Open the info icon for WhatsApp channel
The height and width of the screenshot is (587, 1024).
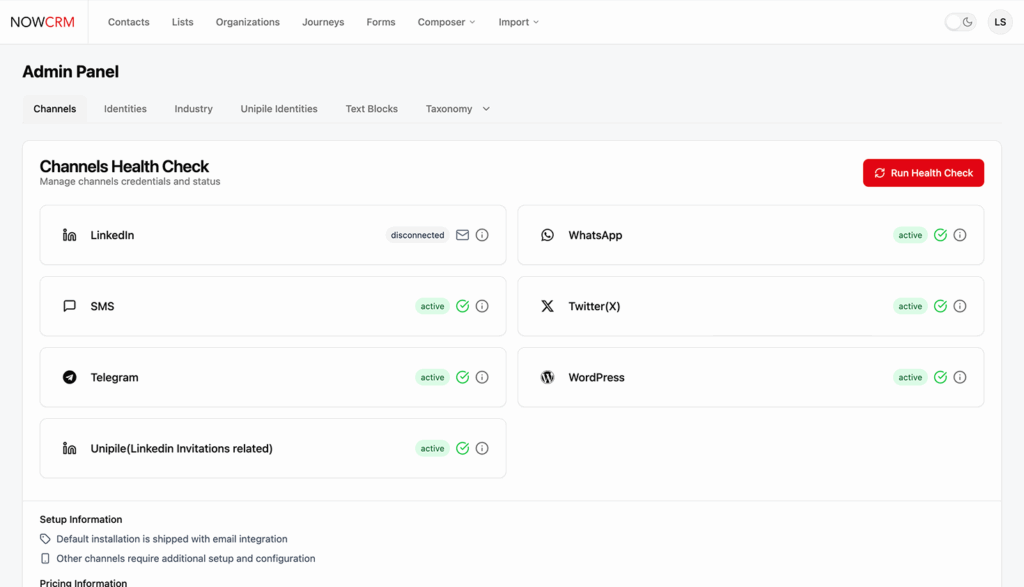960,235
